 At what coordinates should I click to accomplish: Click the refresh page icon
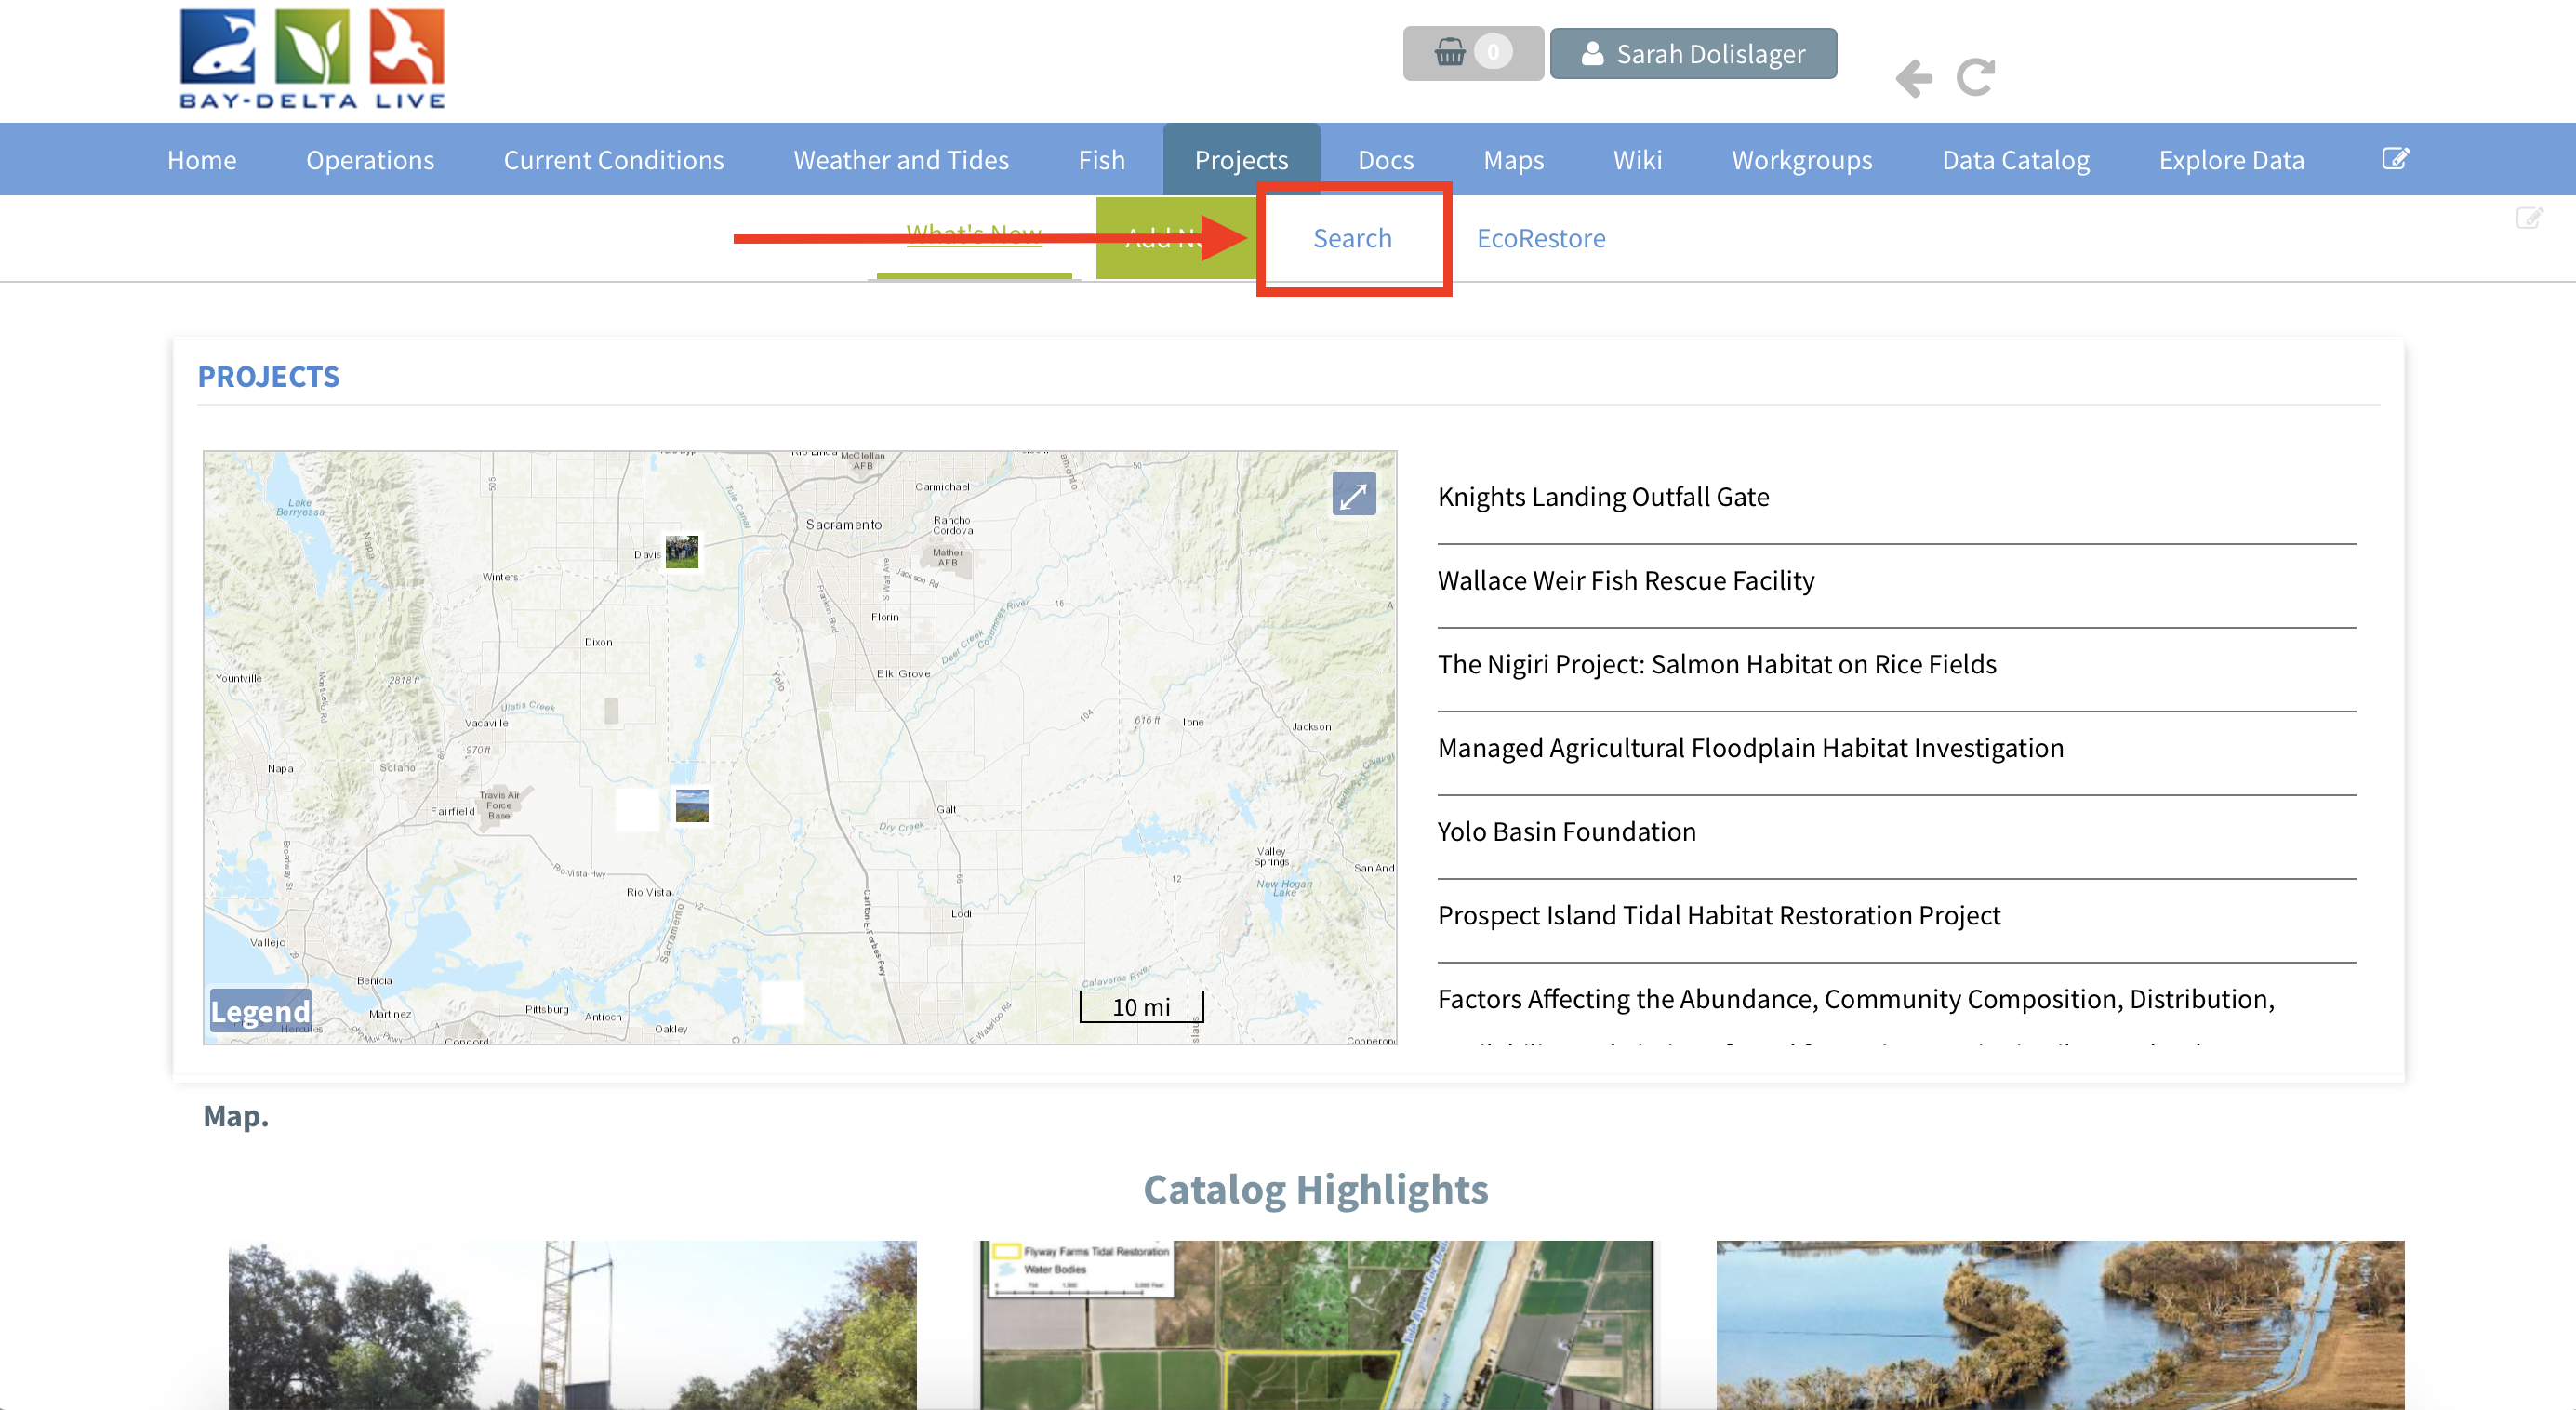(1975, 77)
